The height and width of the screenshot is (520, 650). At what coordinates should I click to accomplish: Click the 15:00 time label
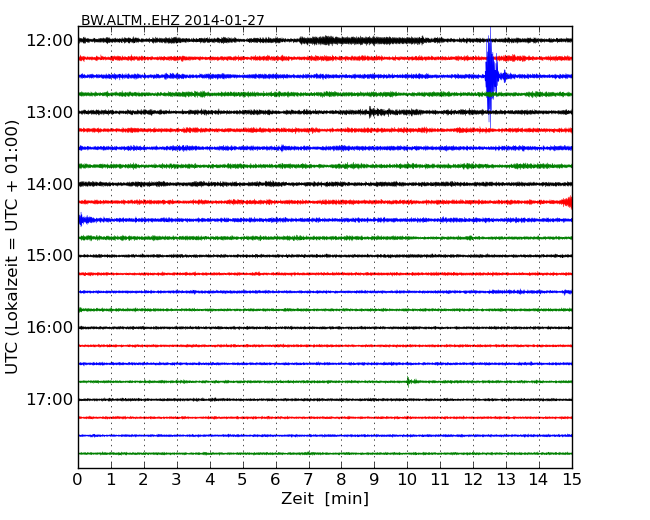49,256
